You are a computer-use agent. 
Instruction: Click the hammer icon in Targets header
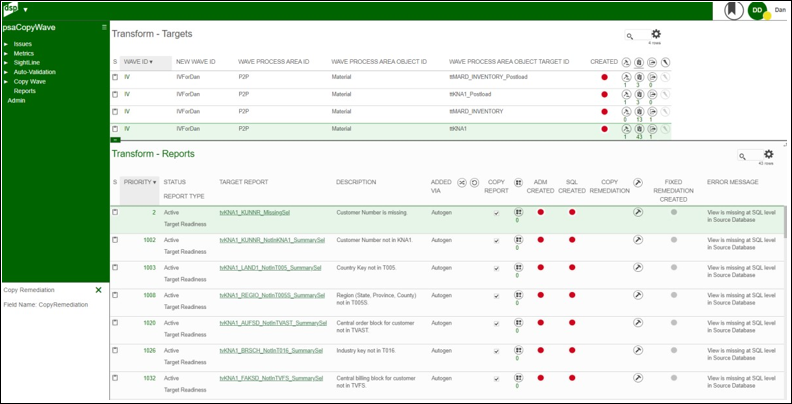[x=626, y=62]
